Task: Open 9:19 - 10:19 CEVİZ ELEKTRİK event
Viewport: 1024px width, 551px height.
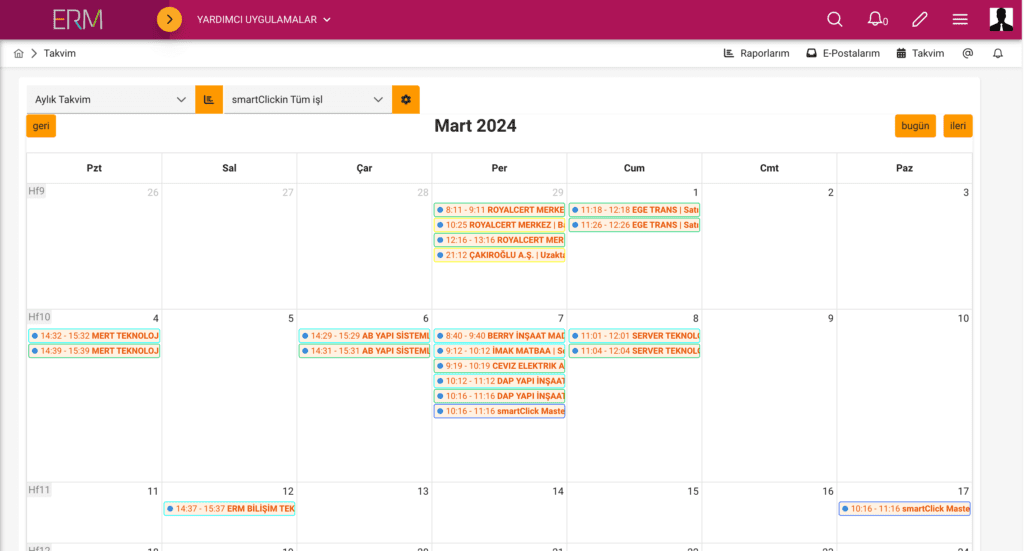Action: click(500, 366)
